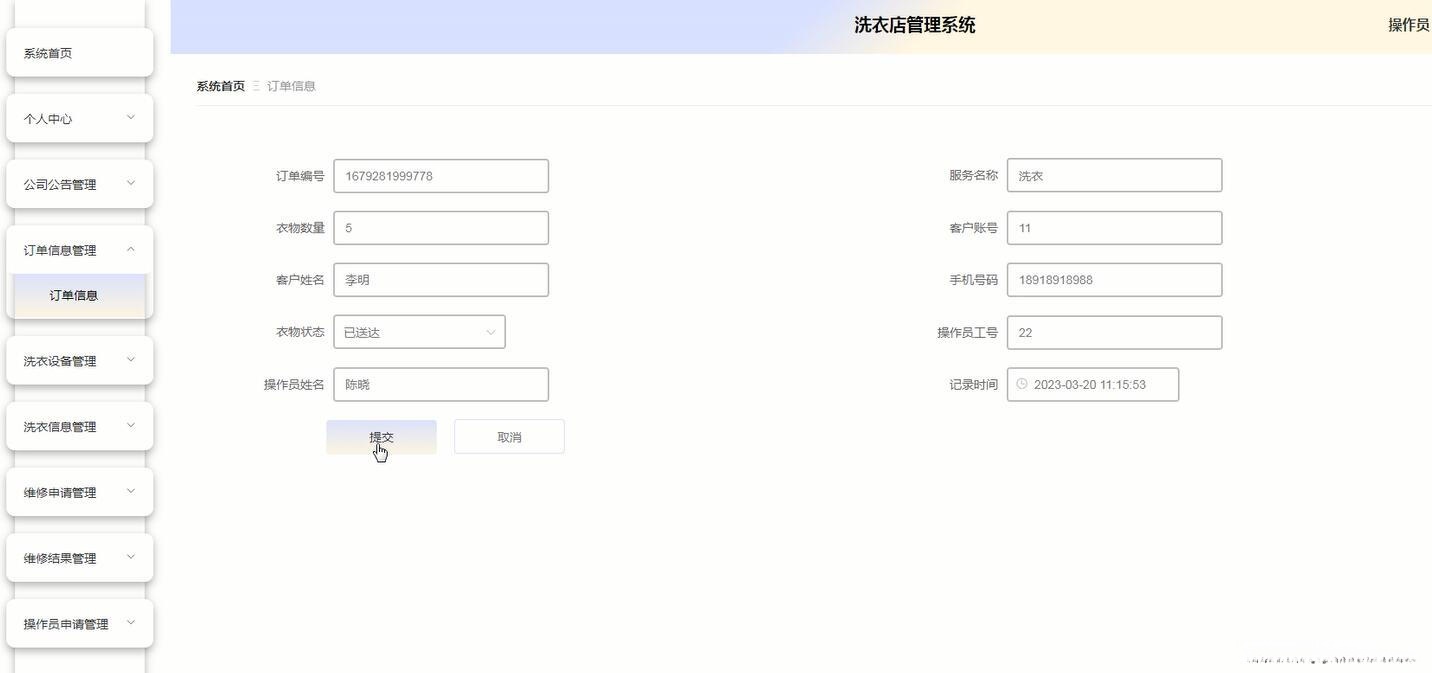Viewport: 1432px width, 673px height.
Task: Open the 衣物状态 dropdown showing 已送达
Action: tap(419, 331)
